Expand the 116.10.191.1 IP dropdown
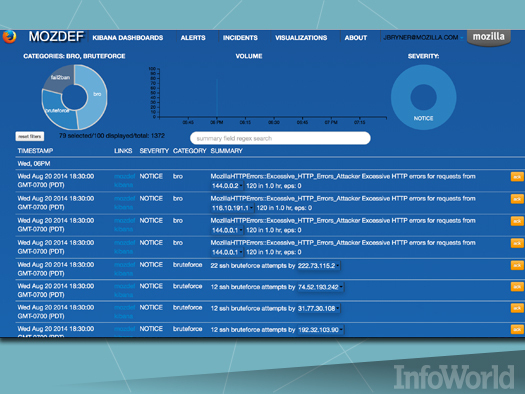Image resolution: width=525 pixels, height=394 pixels. [232, 208]
